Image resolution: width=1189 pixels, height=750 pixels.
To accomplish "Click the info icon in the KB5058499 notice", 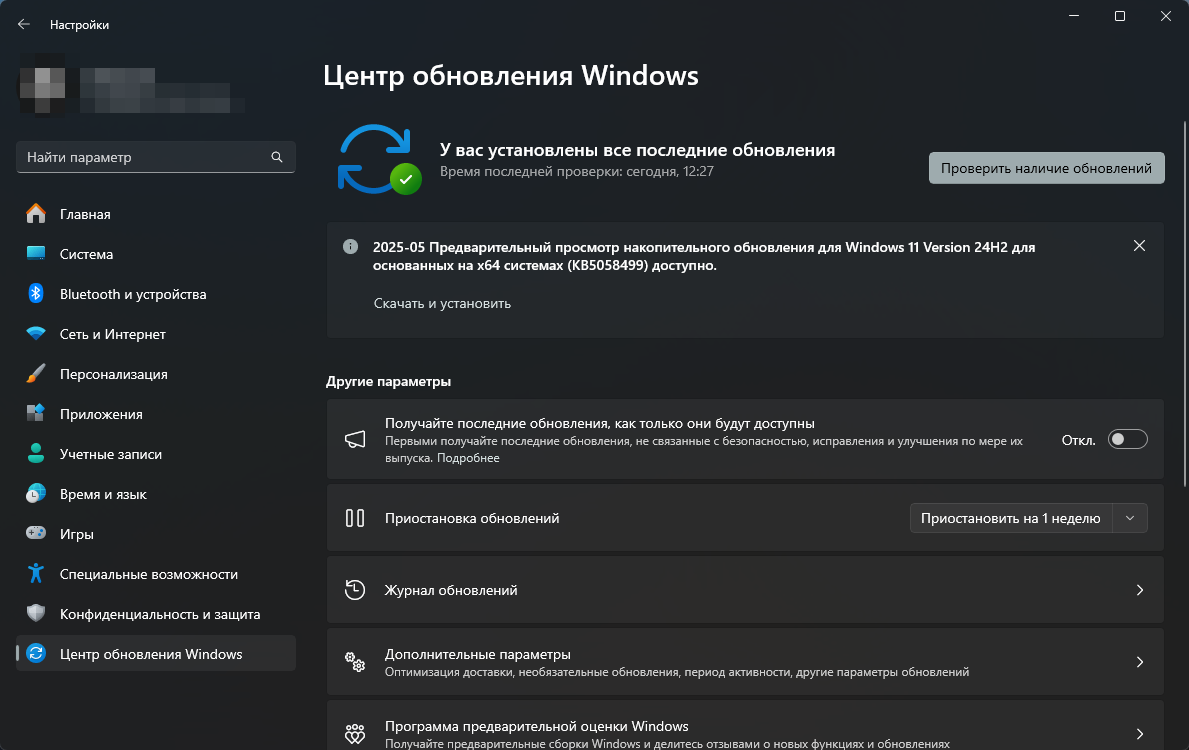I will click(350, 246).
